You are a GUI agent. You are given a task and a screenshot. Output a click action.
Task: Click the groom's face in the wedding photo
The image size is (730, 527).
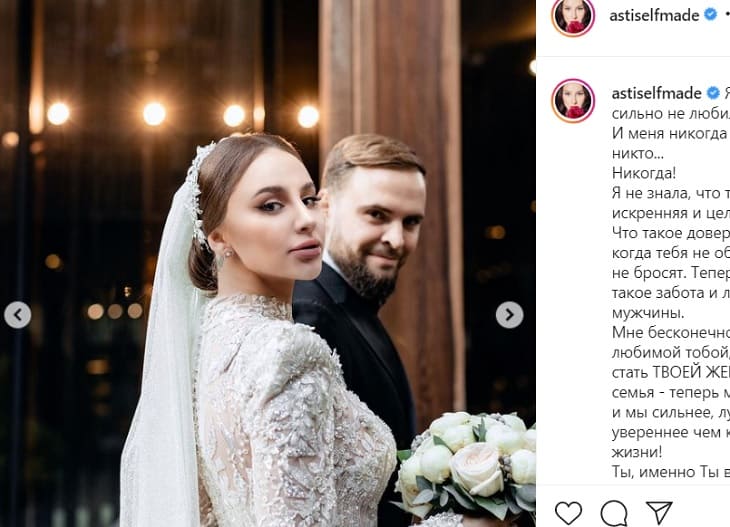pyautogui.click(x=372, y=223)
